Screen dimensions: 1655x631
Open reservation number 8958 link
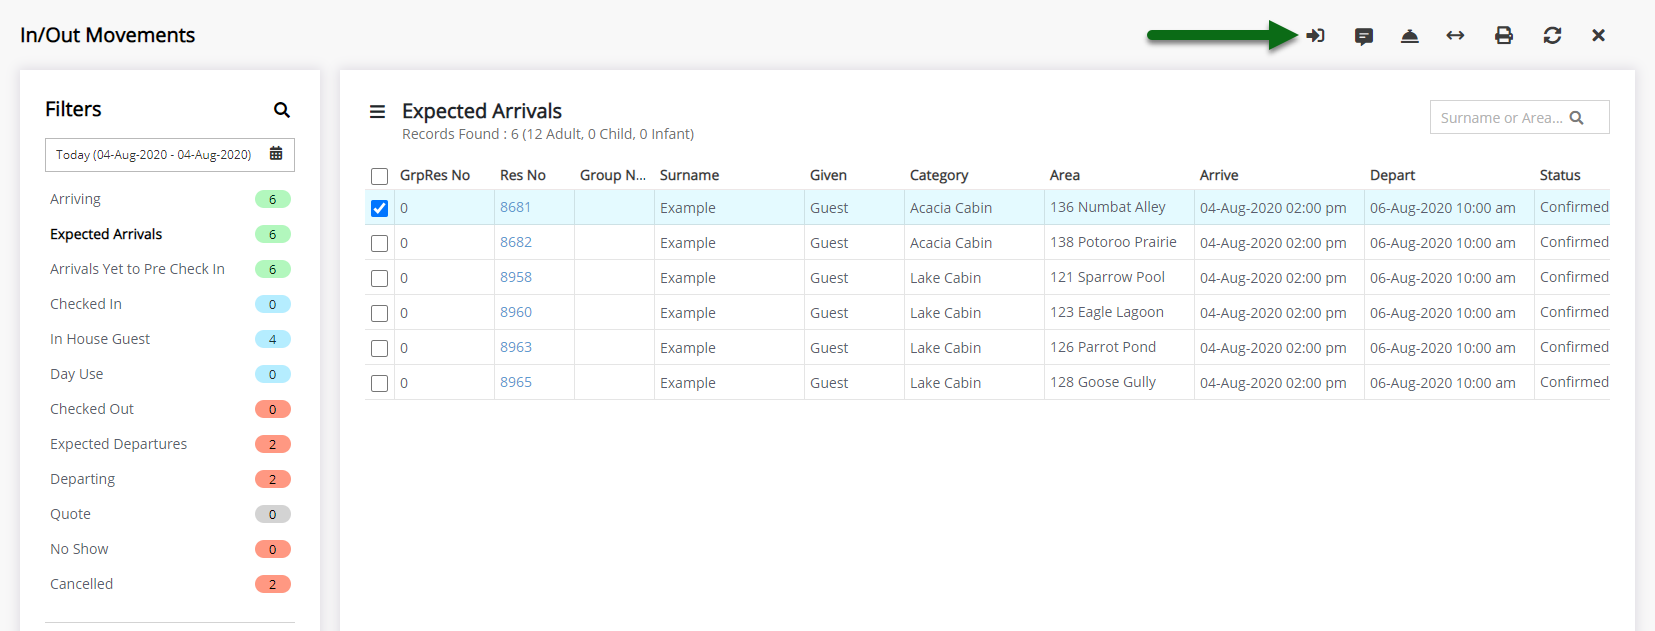(x=516, y=277)
